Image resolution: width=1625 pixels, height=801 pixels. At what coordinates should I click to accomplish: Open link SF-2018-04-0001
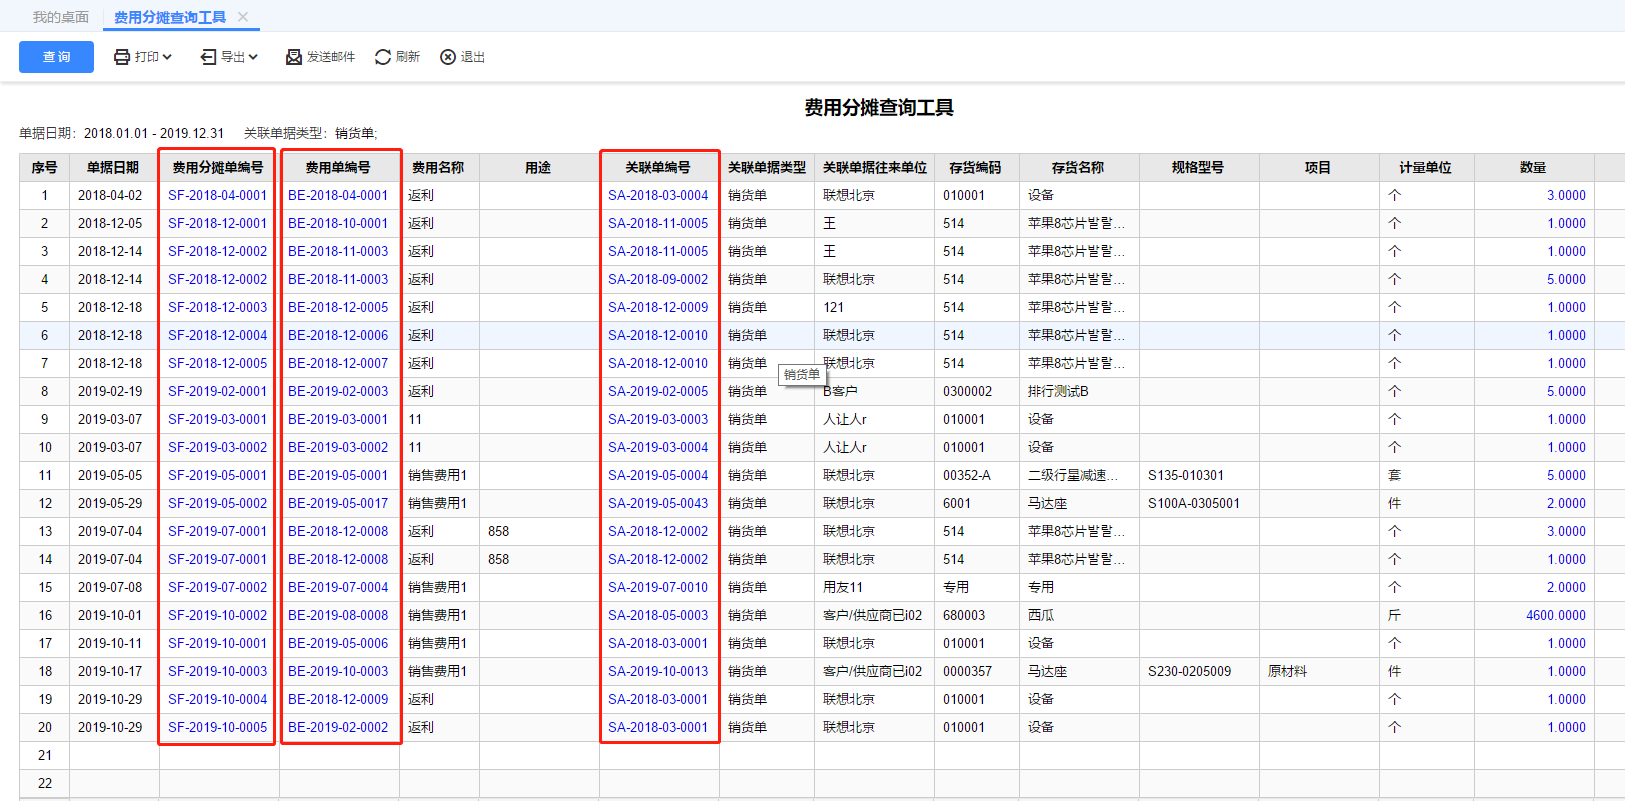point(217,196)
